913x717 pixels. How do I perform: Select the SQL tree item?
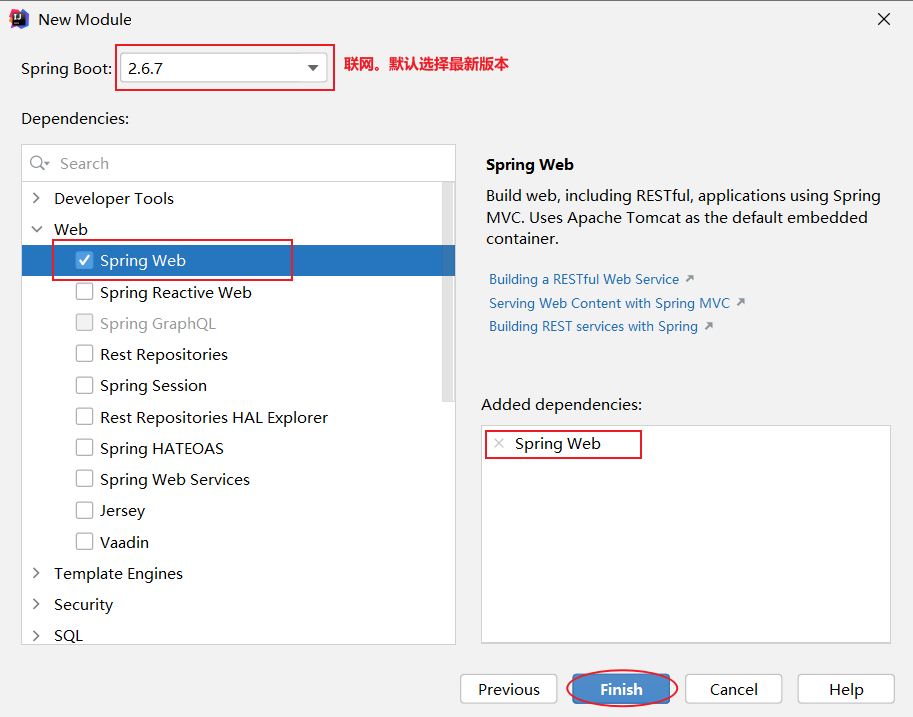coord(69,635)
